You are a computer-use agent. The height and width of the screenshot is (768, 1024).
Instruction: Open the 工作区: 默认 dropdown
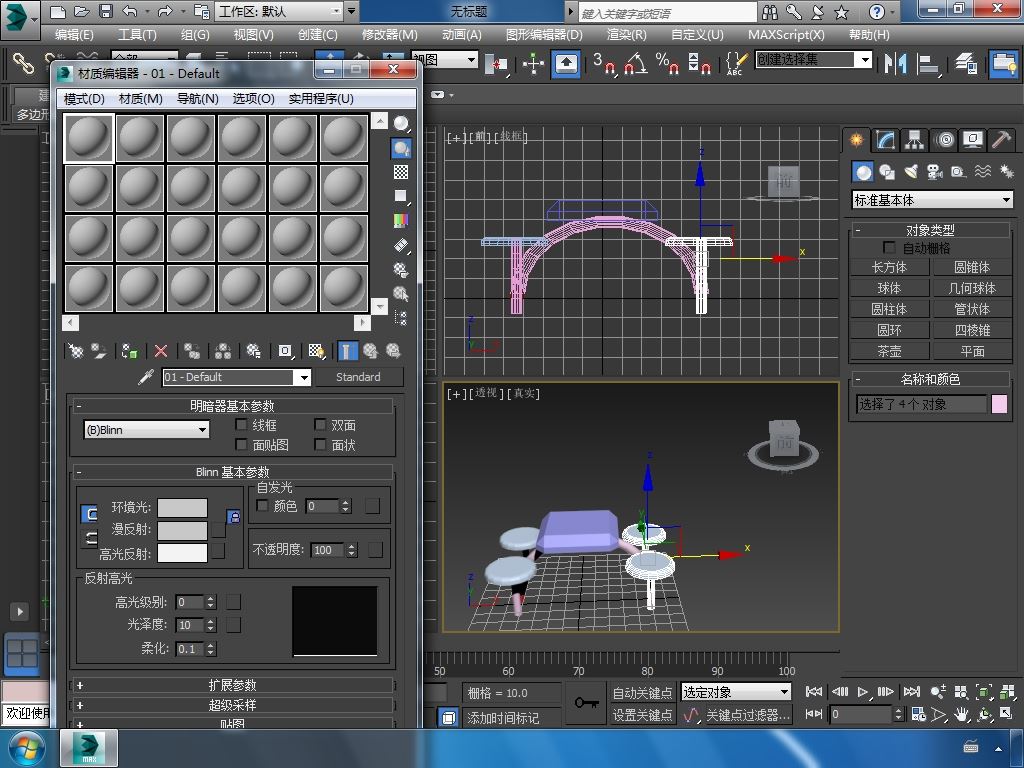[x=280, y=11]
